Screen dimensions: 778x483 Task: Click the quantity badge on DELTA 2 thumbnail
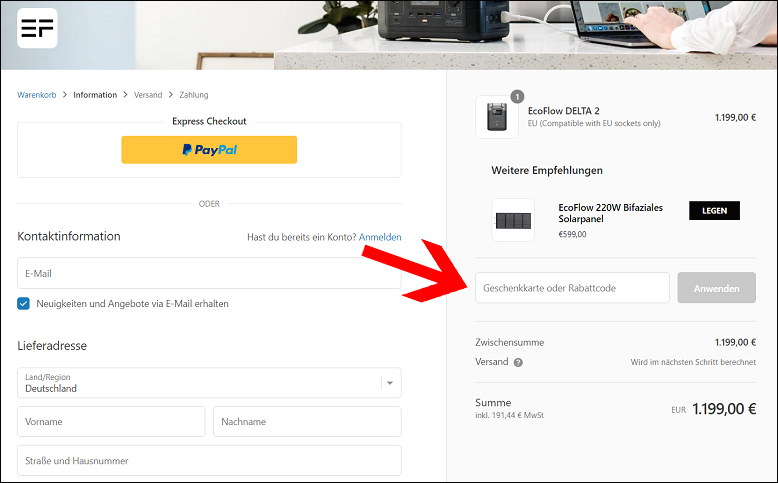coord(517,96)
